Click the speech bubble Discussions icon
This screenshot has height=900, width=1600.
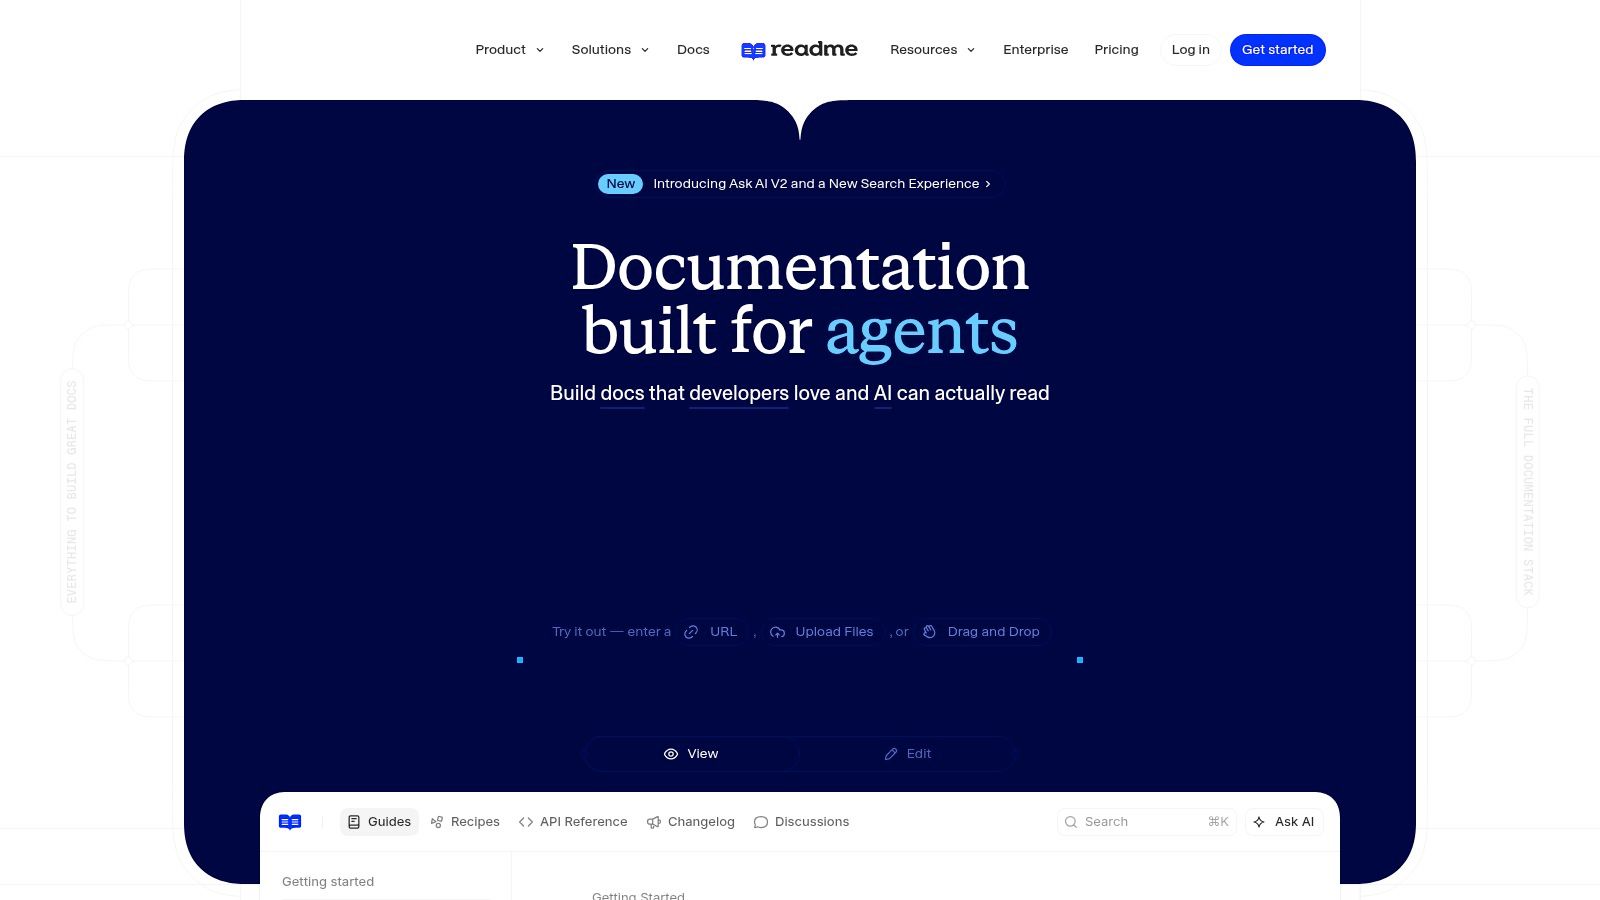pos(761,822)
